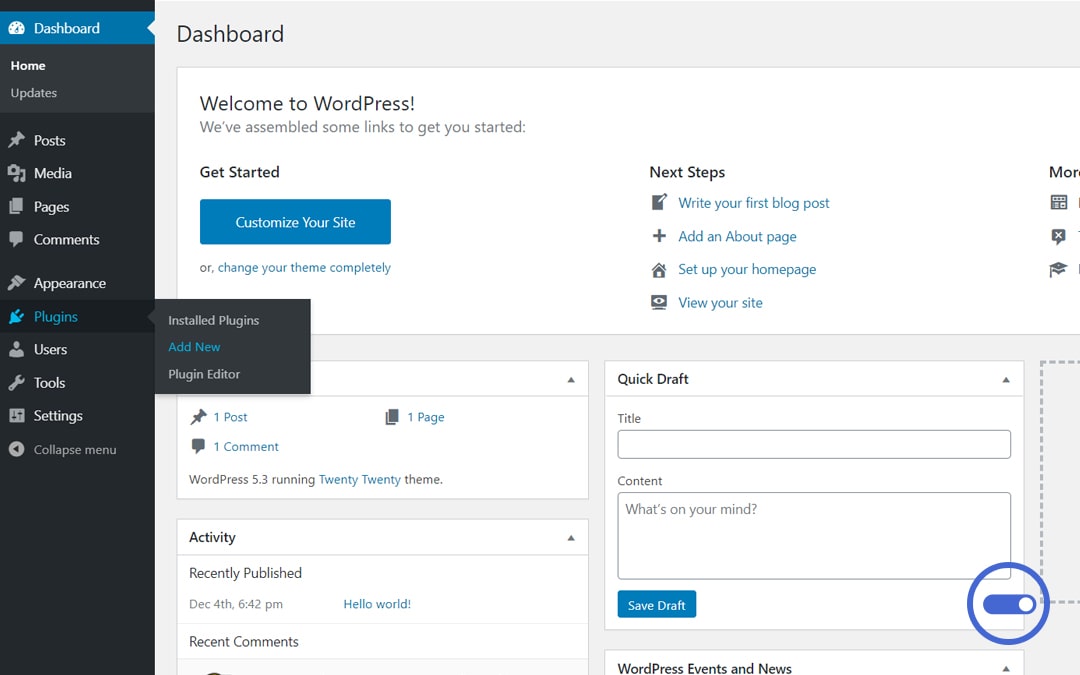Choose Installed Plugins from flyout

[214, 320]
